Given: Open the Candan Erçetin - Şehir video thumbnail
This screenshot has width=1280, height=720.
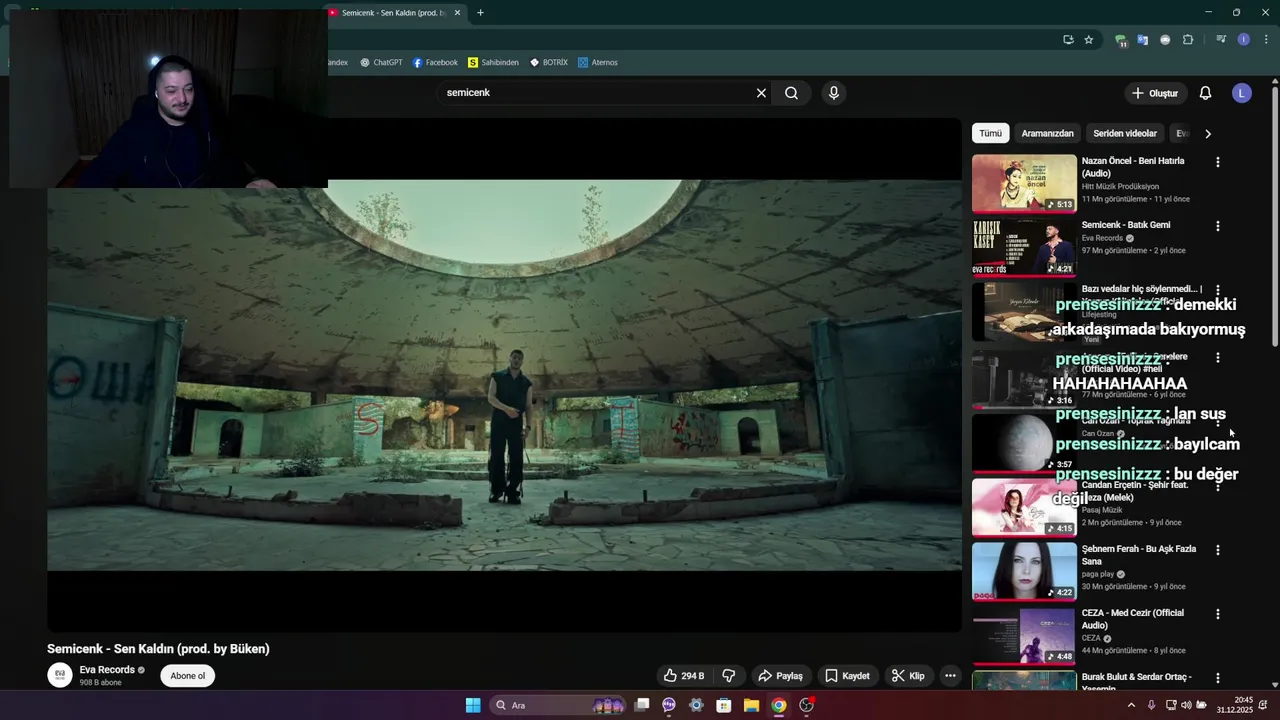Looking at the screenshot, I should coord(1024,508).
